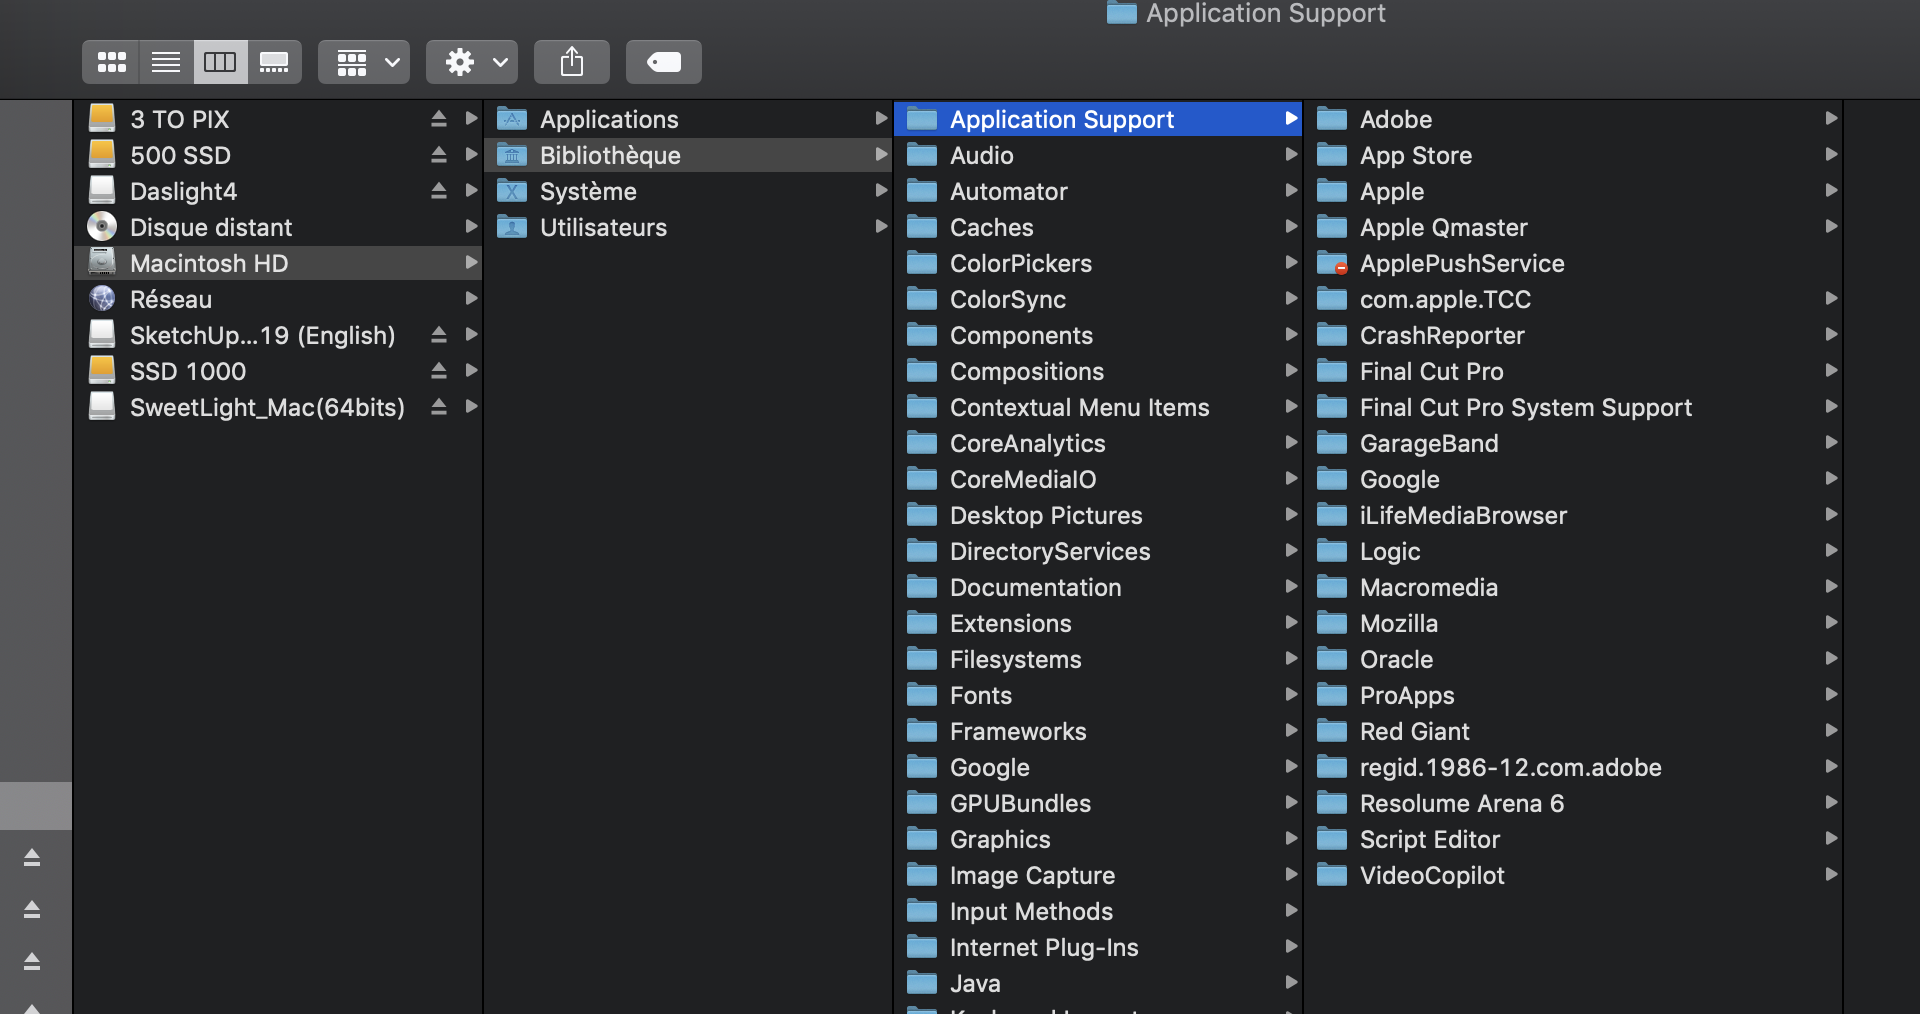This screenshot has height=1014, width=1920.
Task: Eject the SketchUp...19 (English) volume
Action: [x=439, y=334]
